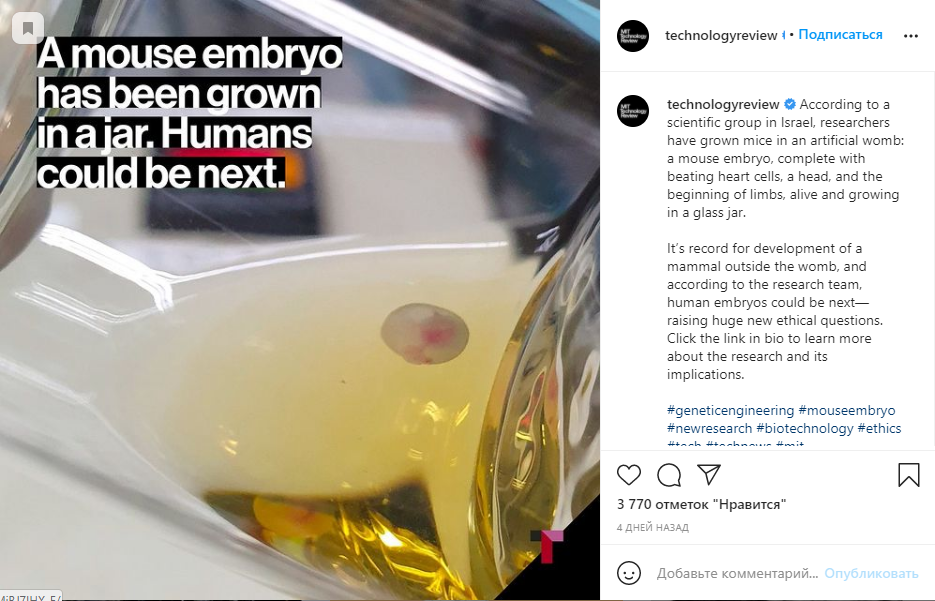The height and width of the screenshot is (601, 935).
Task: Click the verified badge next to technologyreview
Action: coord(790,104)
